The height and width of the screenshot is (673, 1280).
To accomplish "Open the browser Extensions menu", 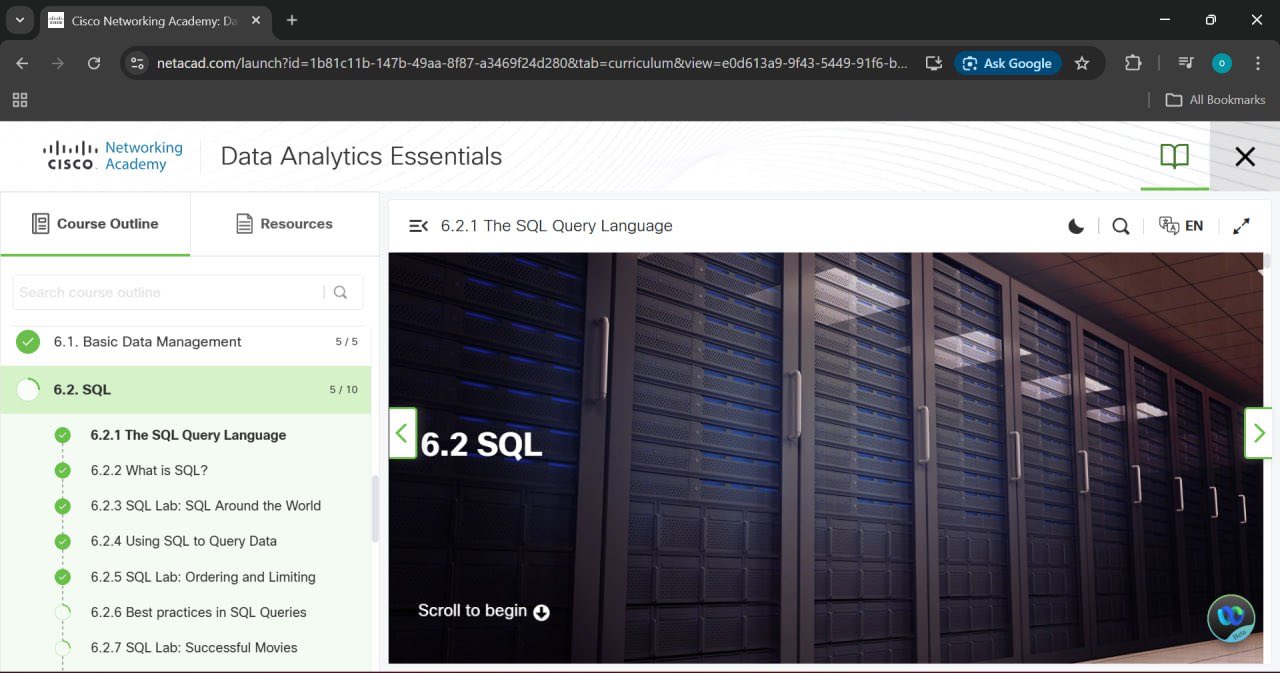I will click(x=1133, y=63).
